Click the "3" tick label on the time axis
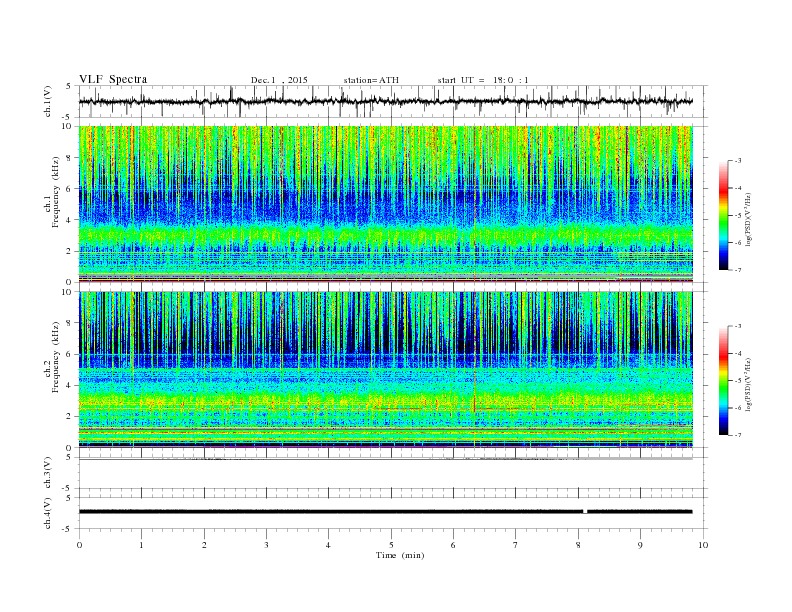This screenshot has height=612, width=792. [x=266, y=545]
